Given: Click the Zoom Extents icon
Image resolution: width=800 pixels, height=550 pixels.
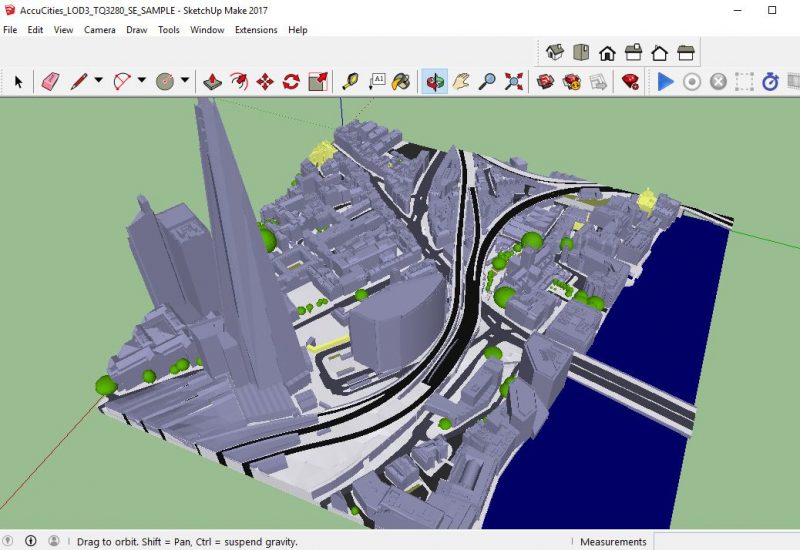Looking at the screenshot, I should pos(514,81).
